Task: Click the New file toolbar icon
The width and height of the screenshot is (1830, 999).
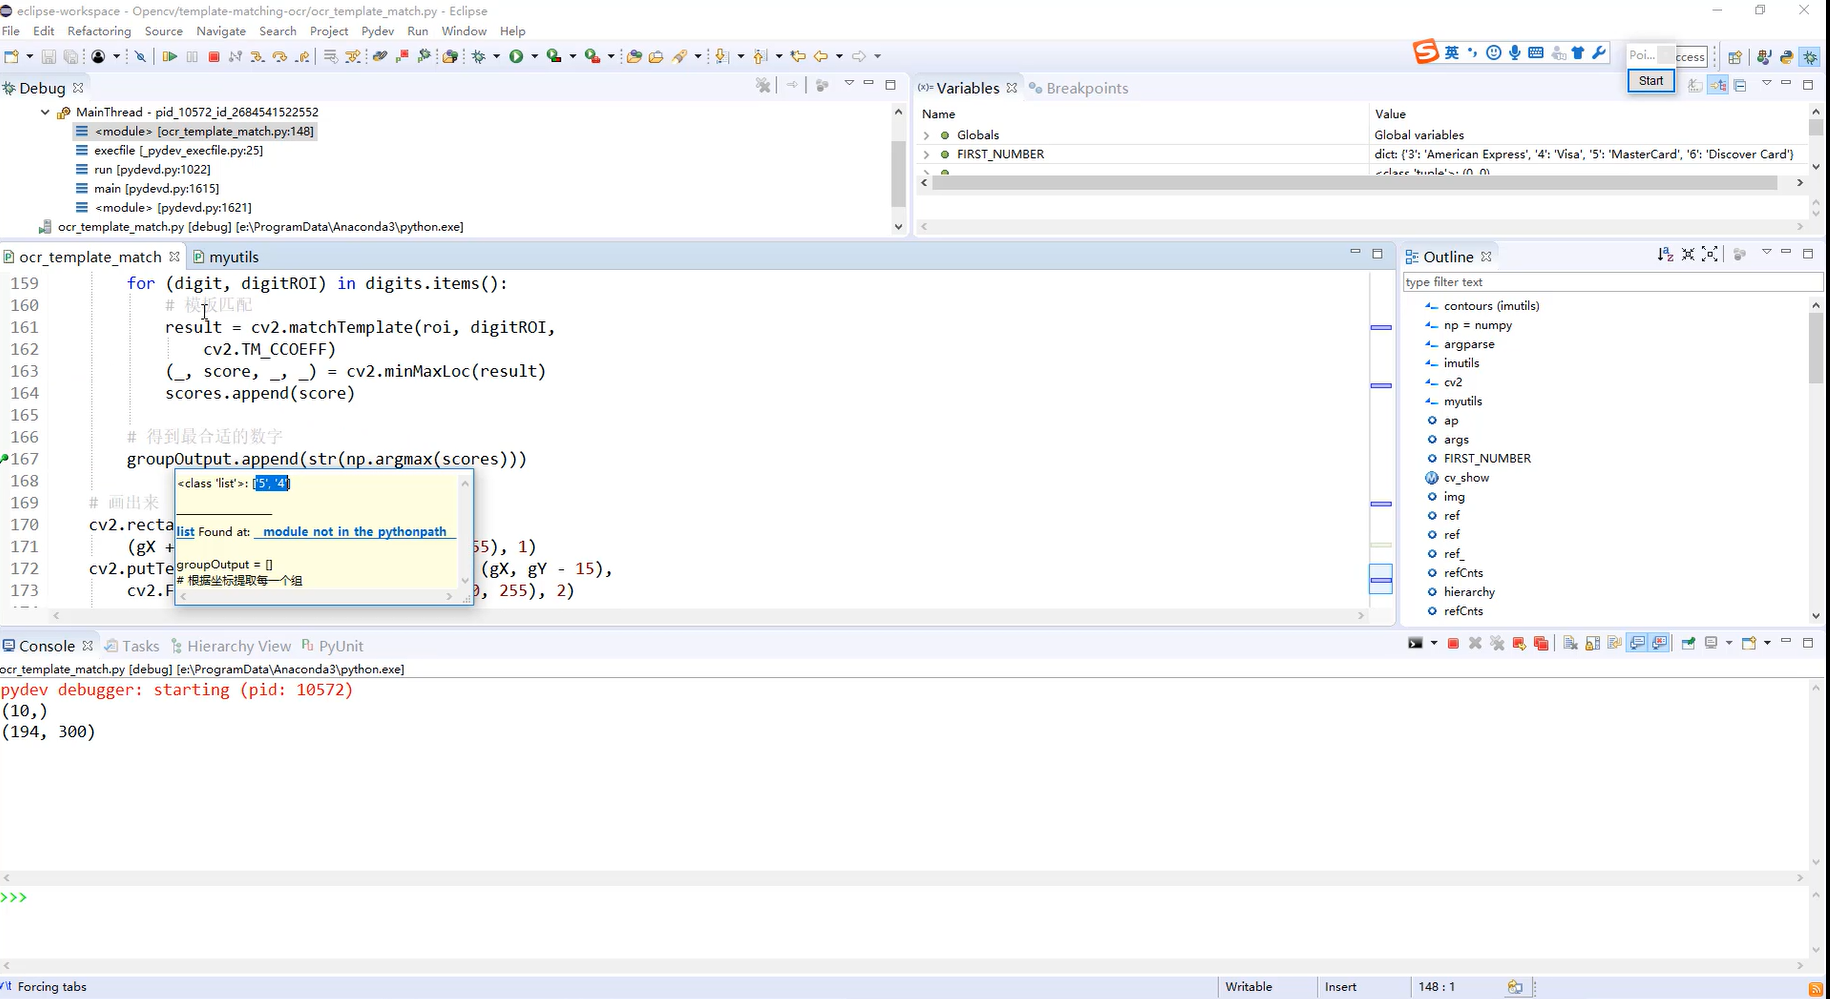Action: click(12, 56)
